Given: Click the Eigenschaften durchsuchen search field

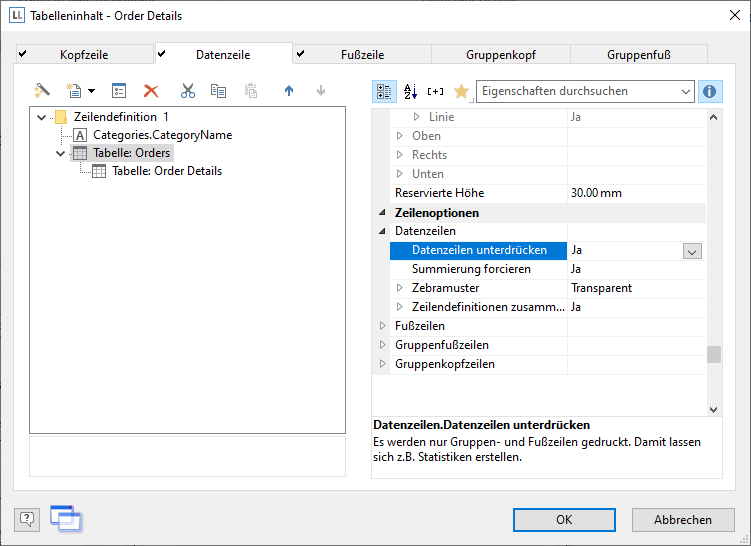Looking at the screenshot, I should pos(576,92).
